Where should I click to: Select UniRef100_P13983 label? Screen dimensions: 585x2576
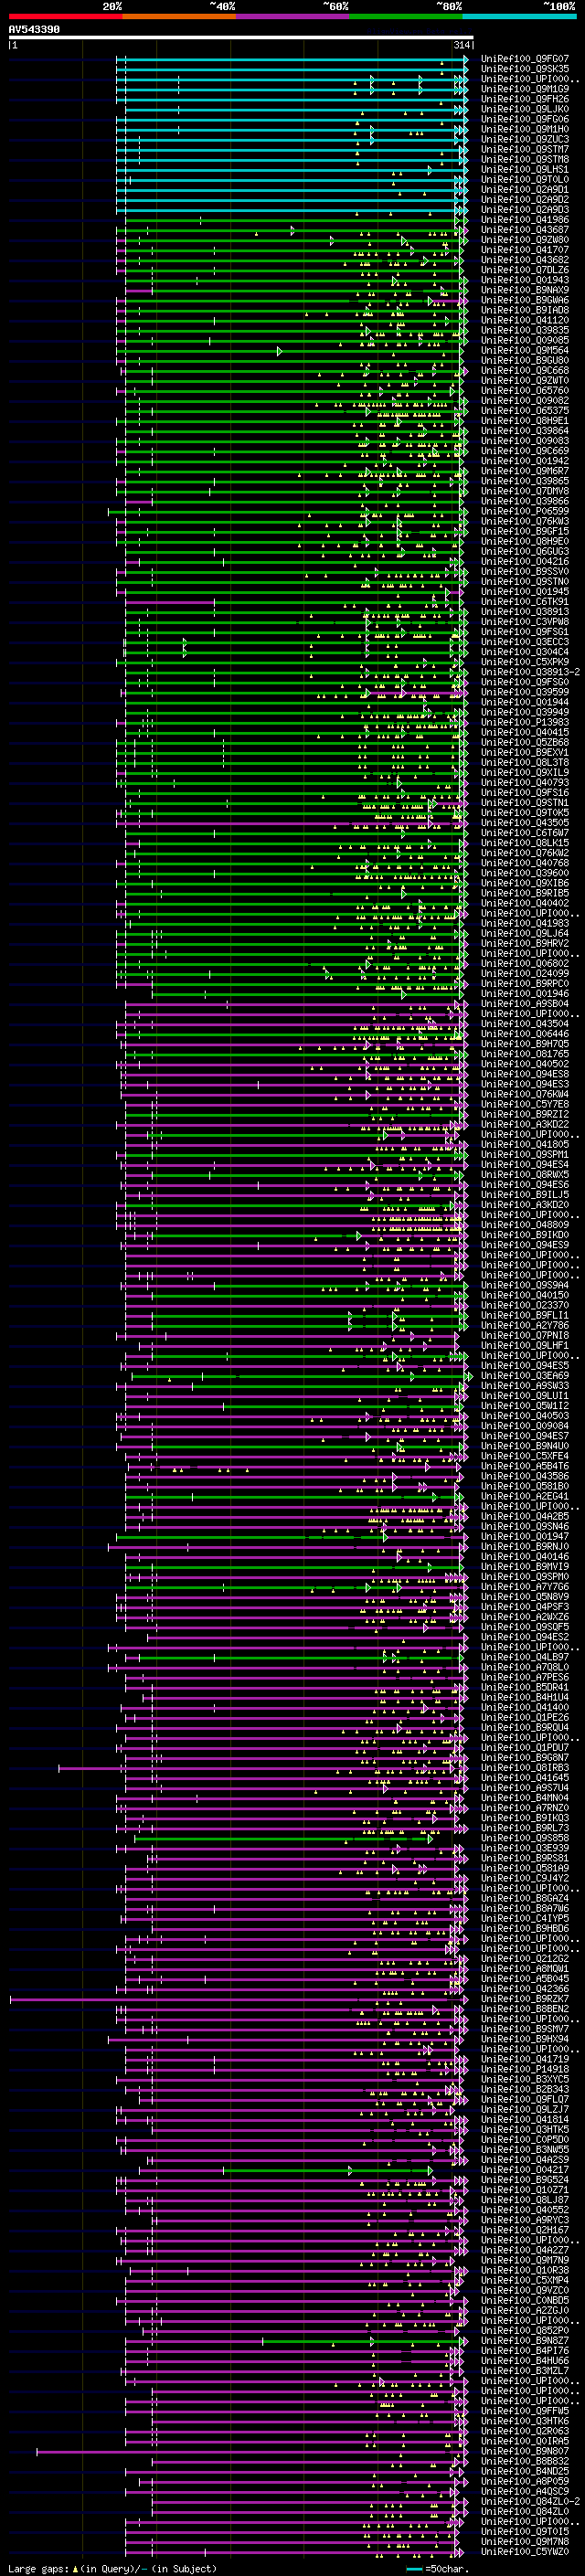point(525,722)
